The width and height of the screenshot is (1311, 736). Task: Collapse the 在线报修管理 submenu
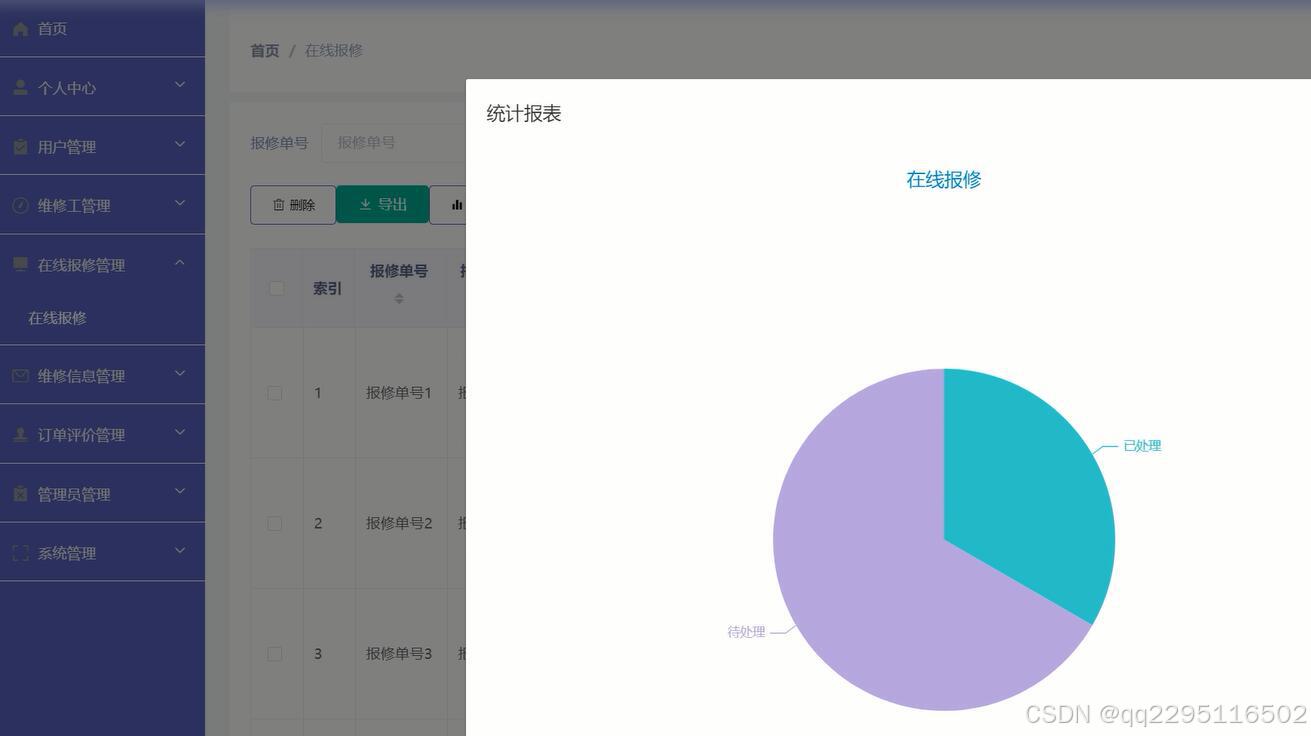point(179,262)
